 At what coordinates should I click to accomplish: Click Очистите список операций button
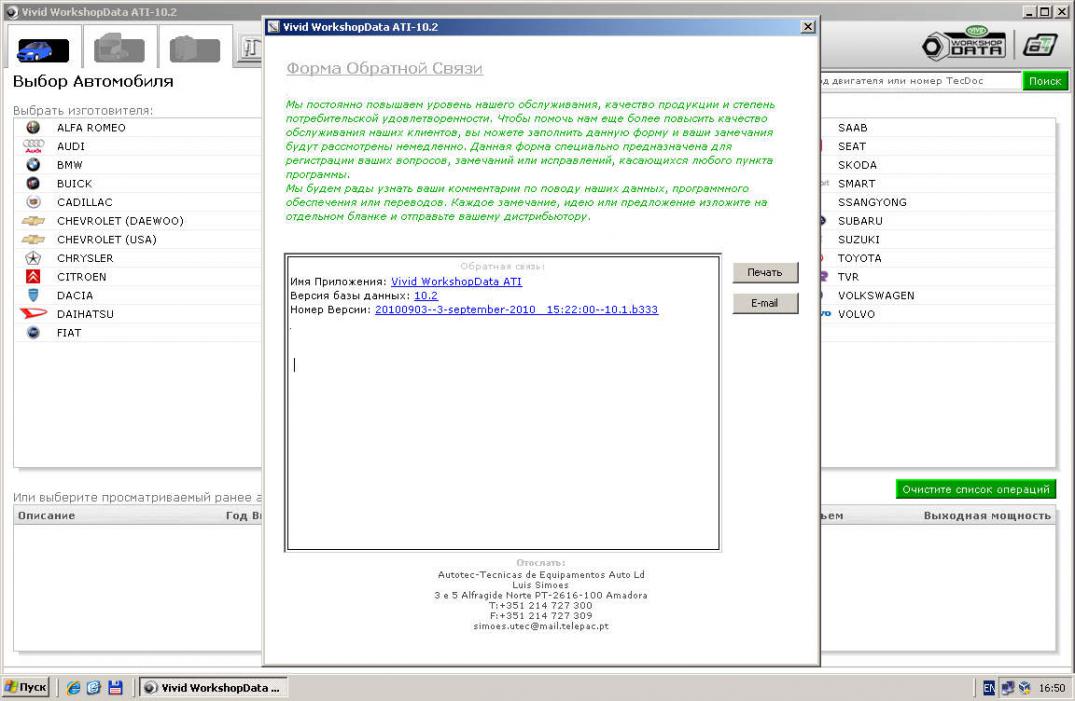coord(976,489)
